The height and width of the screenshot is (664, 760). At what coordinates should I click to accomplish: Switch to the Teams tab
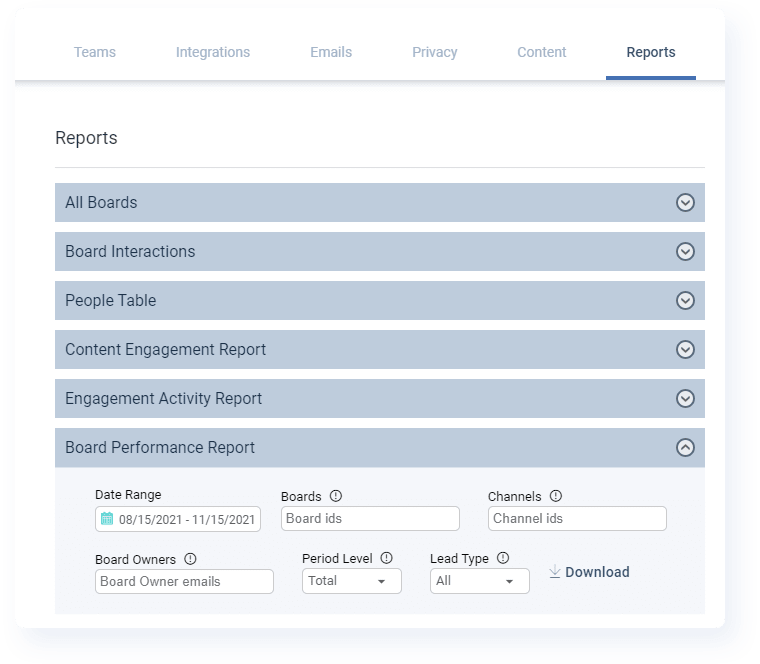coord(95,52)
